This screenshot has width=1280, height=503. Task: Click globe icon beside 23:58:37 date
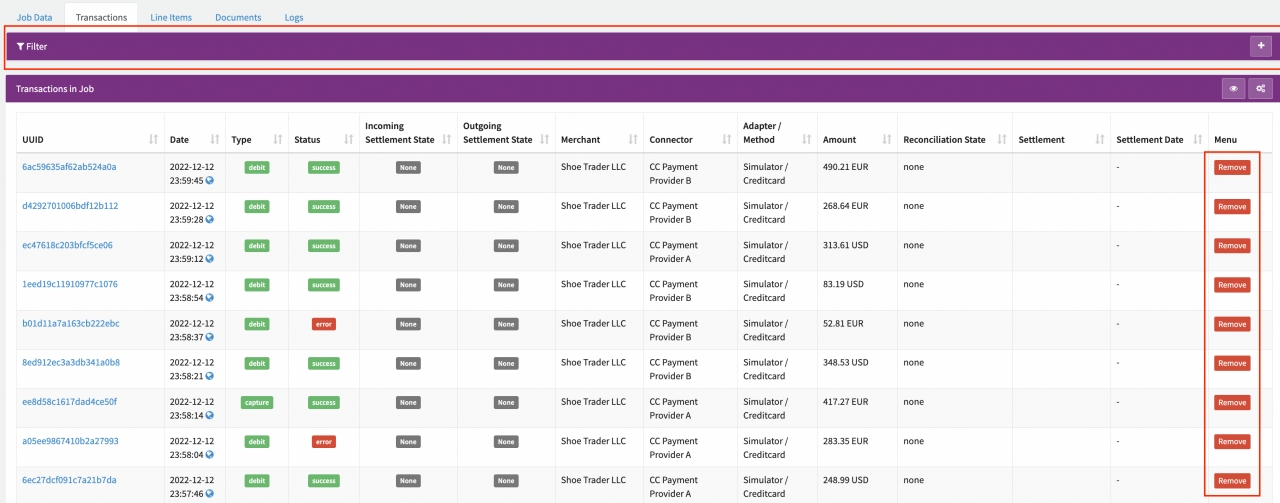[210, 337]
